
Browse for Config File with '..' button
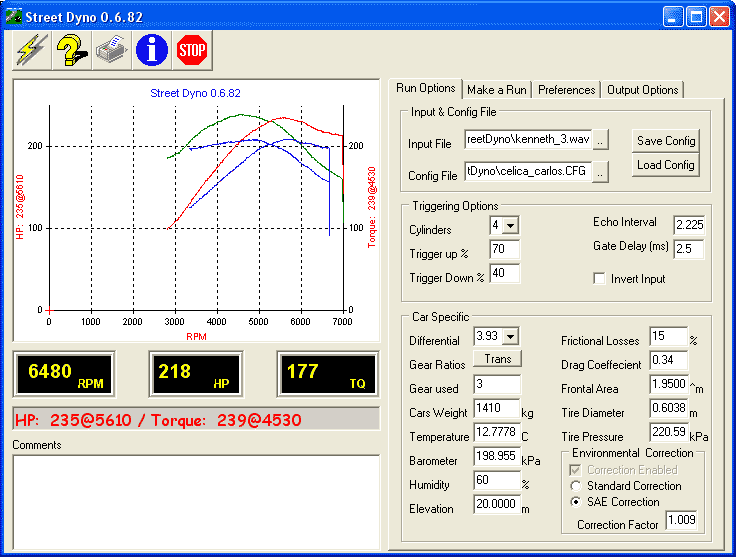tap(600, 172)
